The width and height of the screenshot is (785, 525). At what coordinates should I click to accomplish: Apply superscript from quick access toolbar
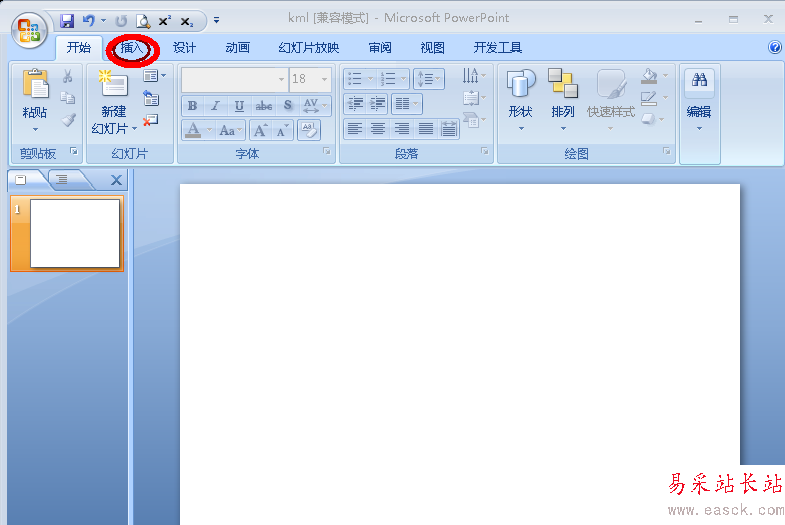pyautogui.click(x=165, y=21)
